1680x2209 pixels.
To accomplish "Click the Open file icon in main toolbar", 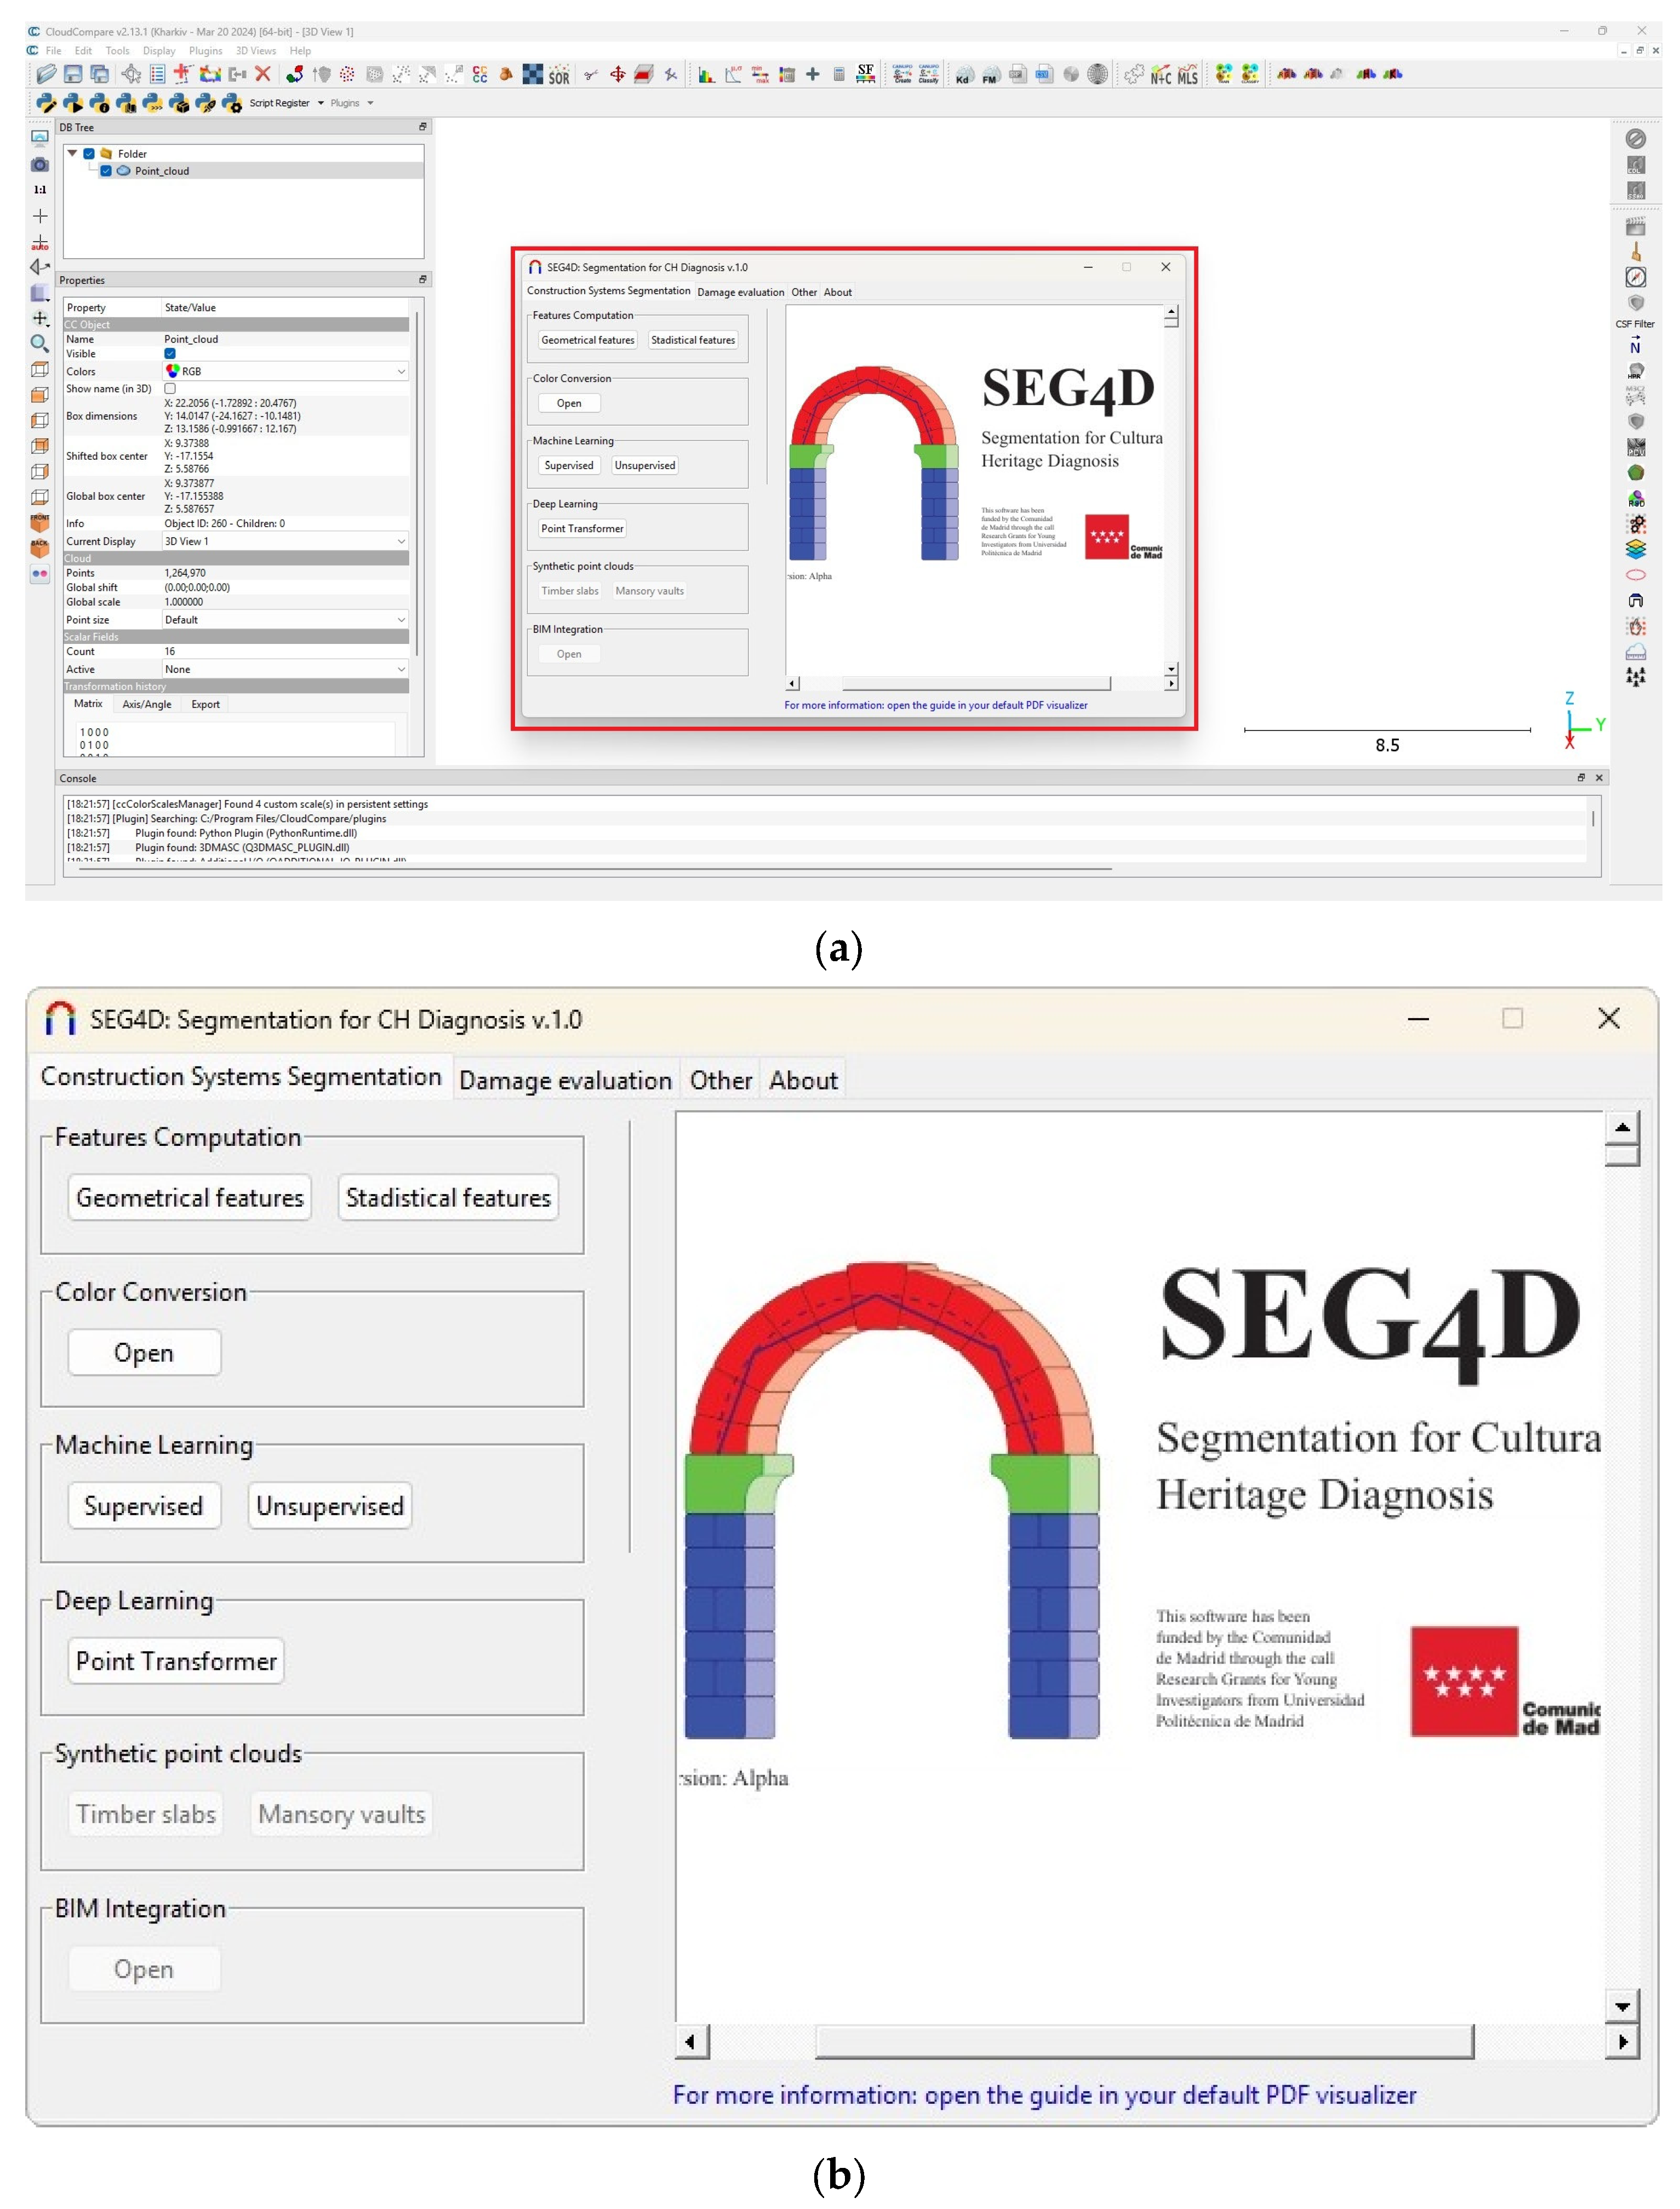I will (x=46, y=74).
